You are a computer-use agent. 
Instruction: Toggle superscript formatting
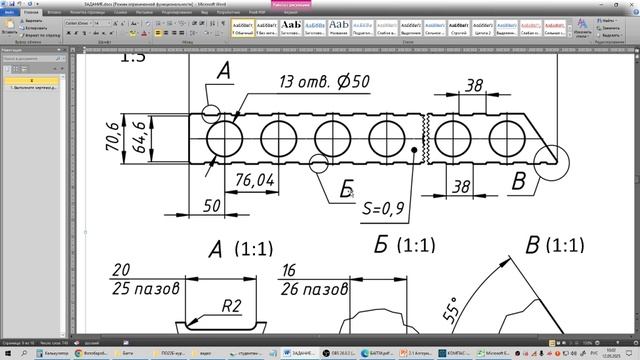click(111, 33)
